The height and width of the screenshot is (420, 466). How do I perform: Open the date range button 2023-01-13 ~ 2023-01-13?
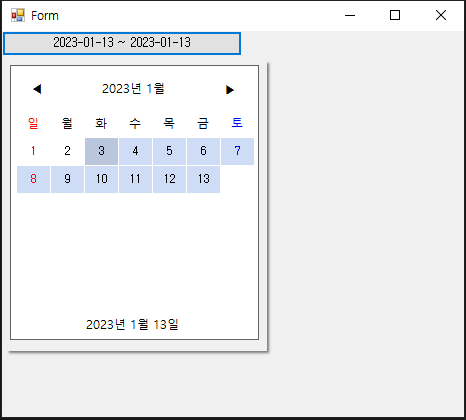pyautogui.click(x=122, y=43)
